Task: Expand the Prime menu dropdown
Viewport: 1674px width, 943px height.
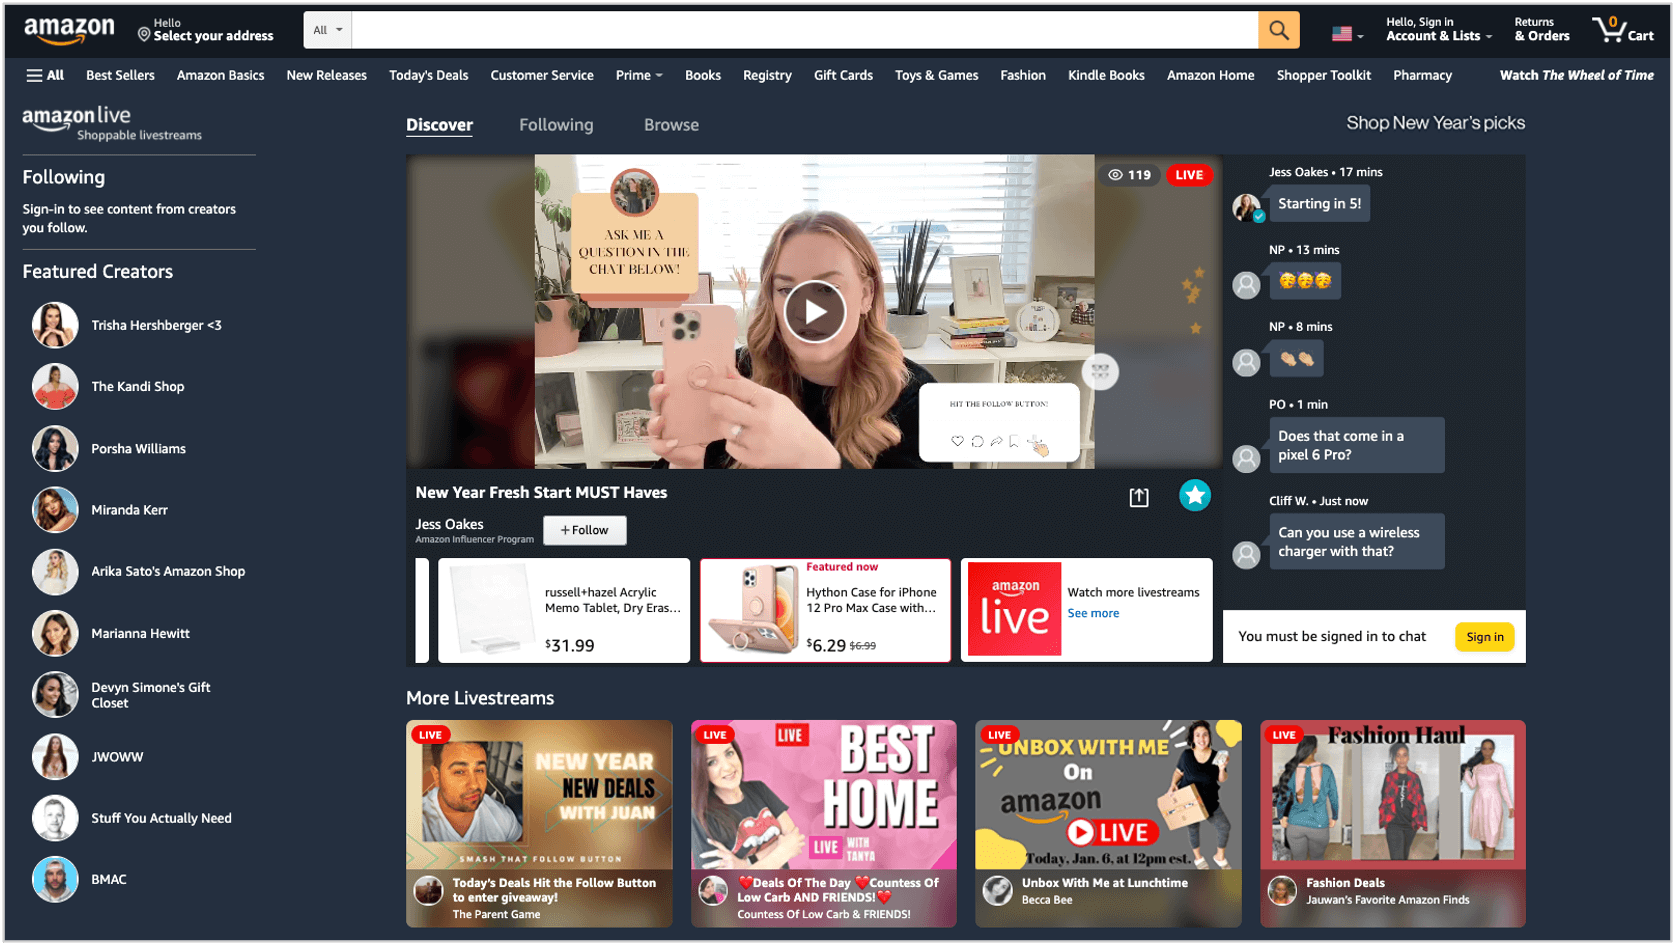Action: click(639, 75)
